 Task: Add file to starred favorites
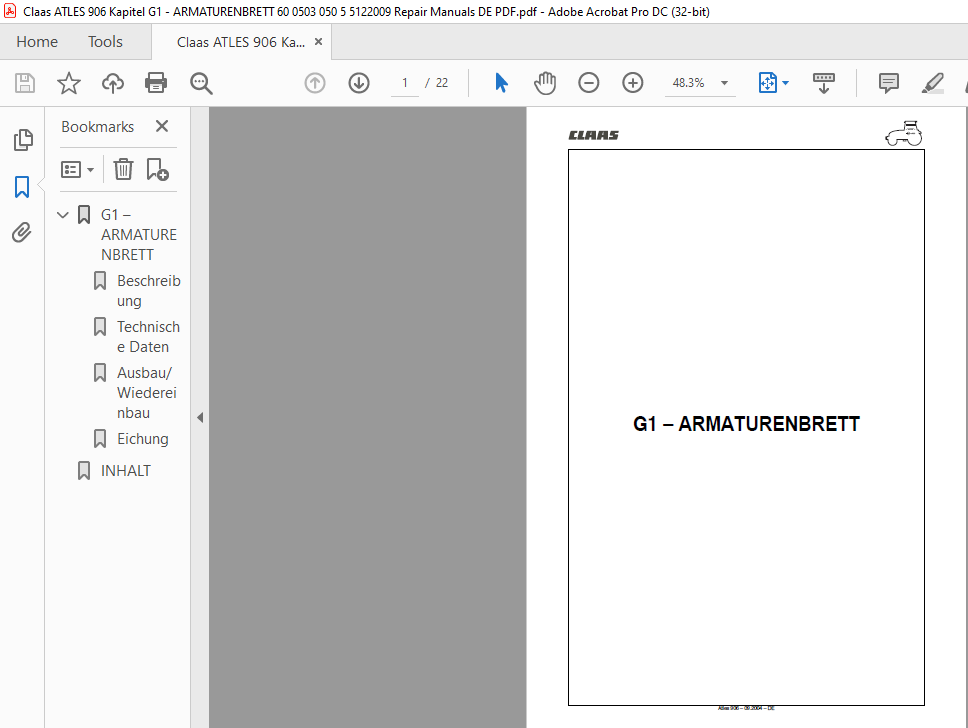(69, 83)
